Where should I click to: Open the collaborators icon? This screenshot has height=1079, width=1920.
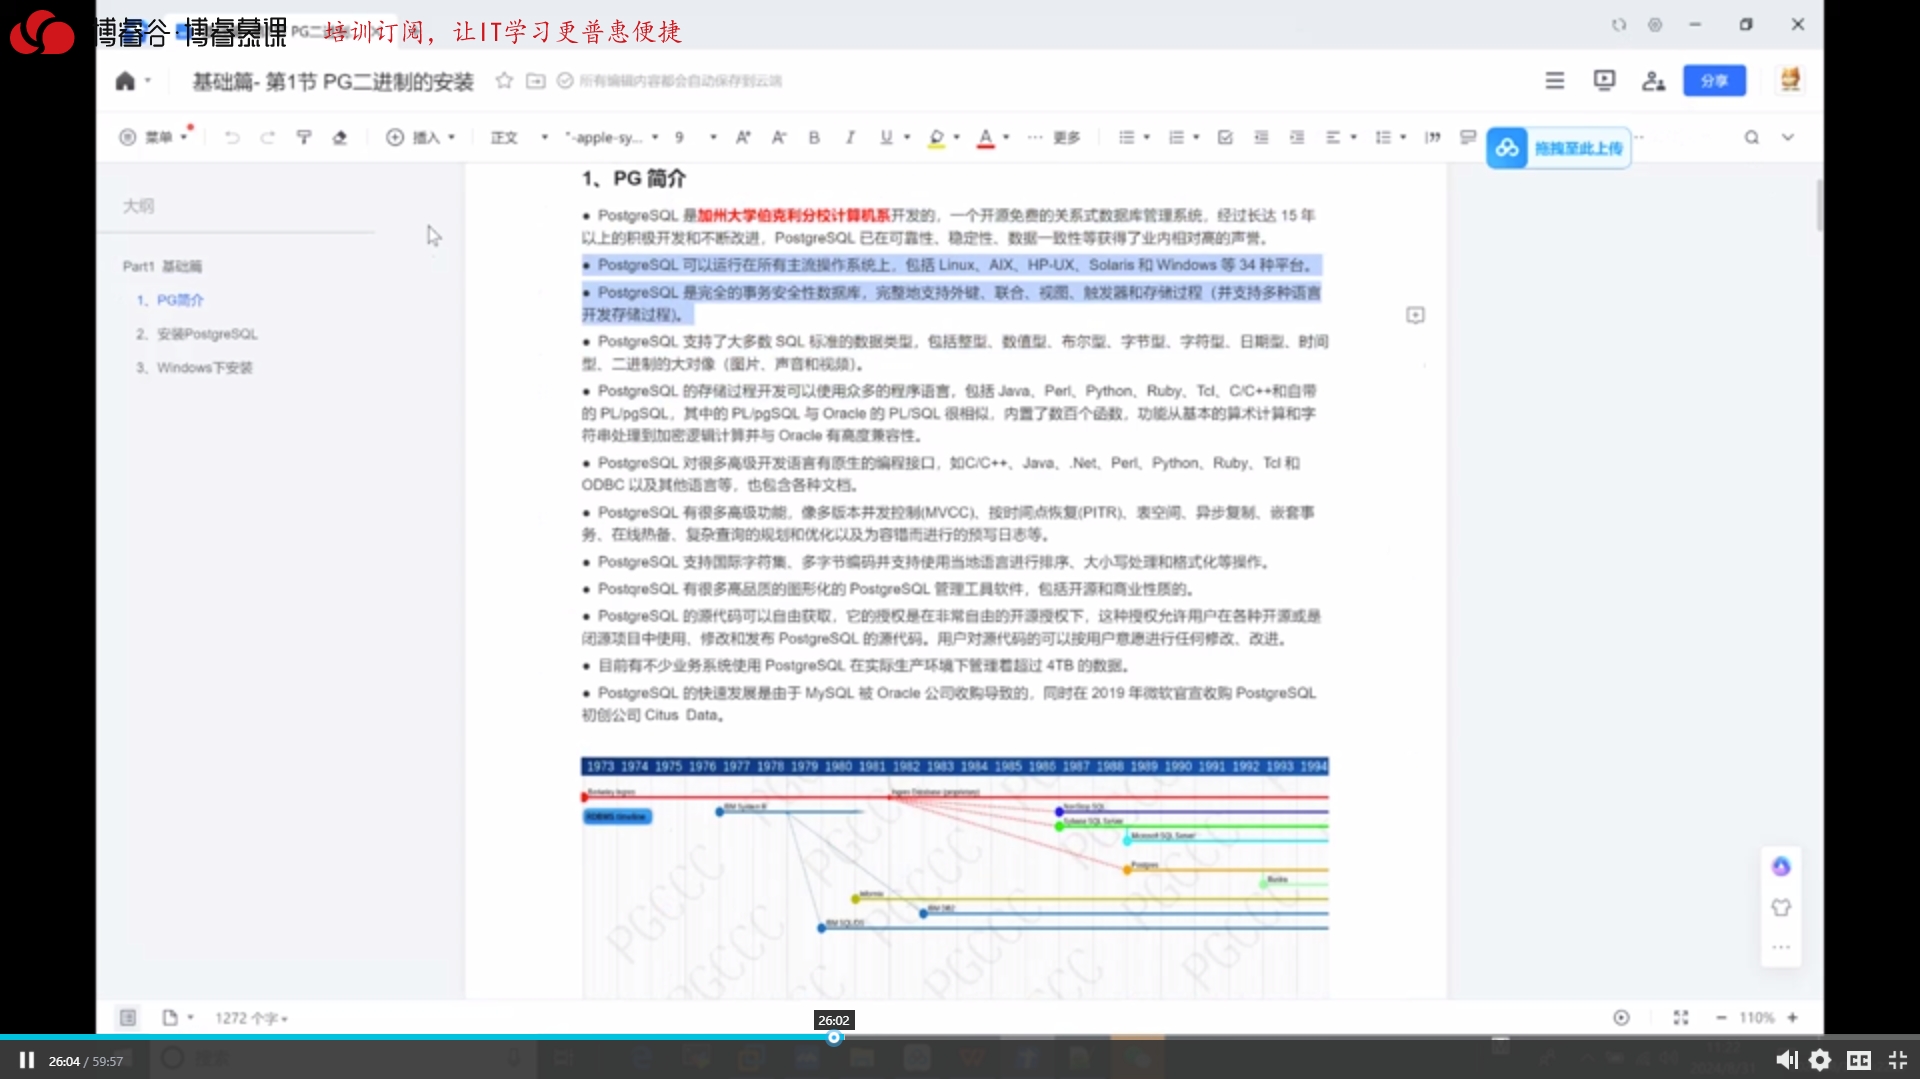pos(1653,81)
